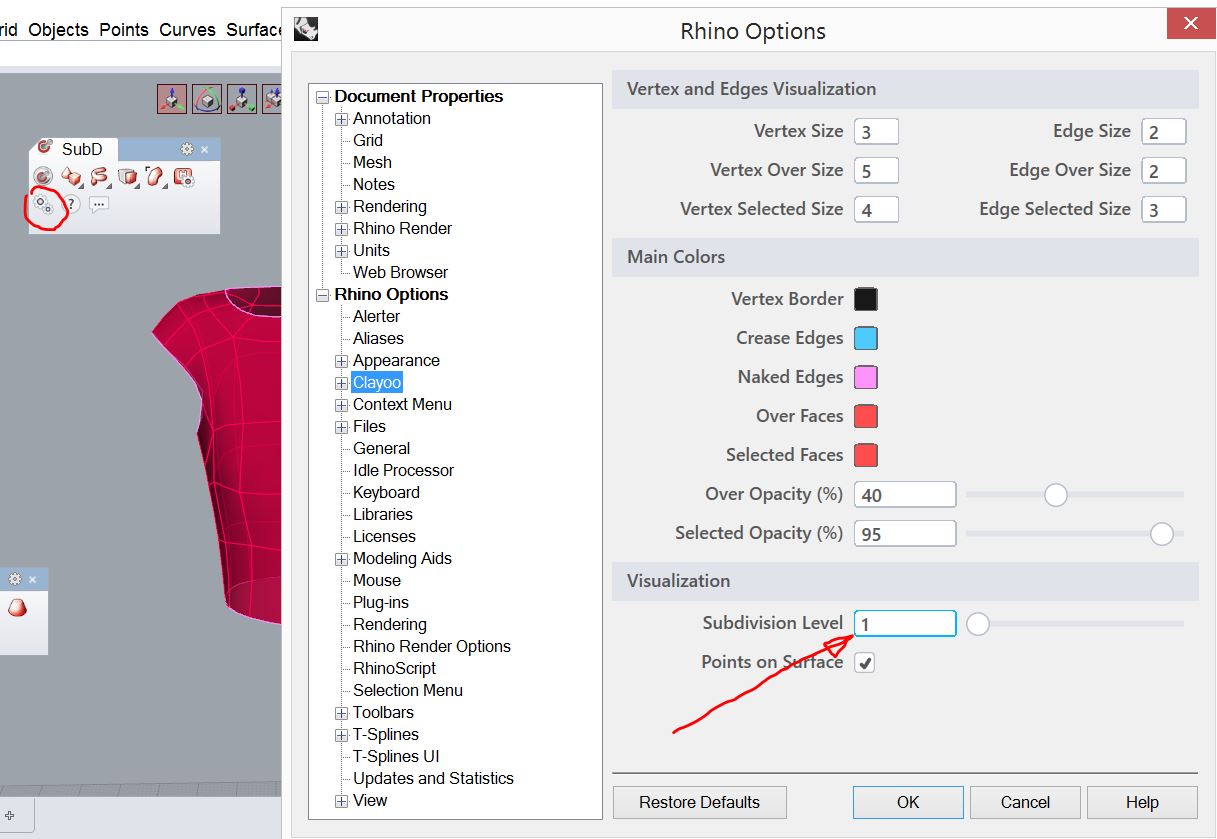The image size is (1217, 839).
Task: Select the red cube SubD tool
Action: 127,177
